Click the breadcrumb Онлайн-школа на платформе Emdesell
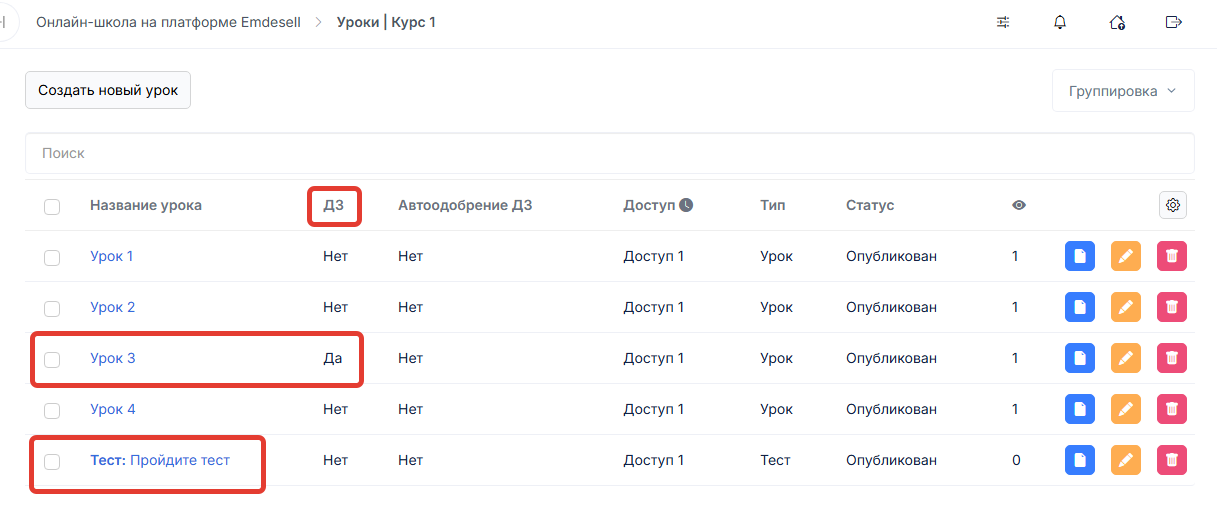Image resolution: width=1217 pixels, height=506 pixels. (x=168, y=22)
